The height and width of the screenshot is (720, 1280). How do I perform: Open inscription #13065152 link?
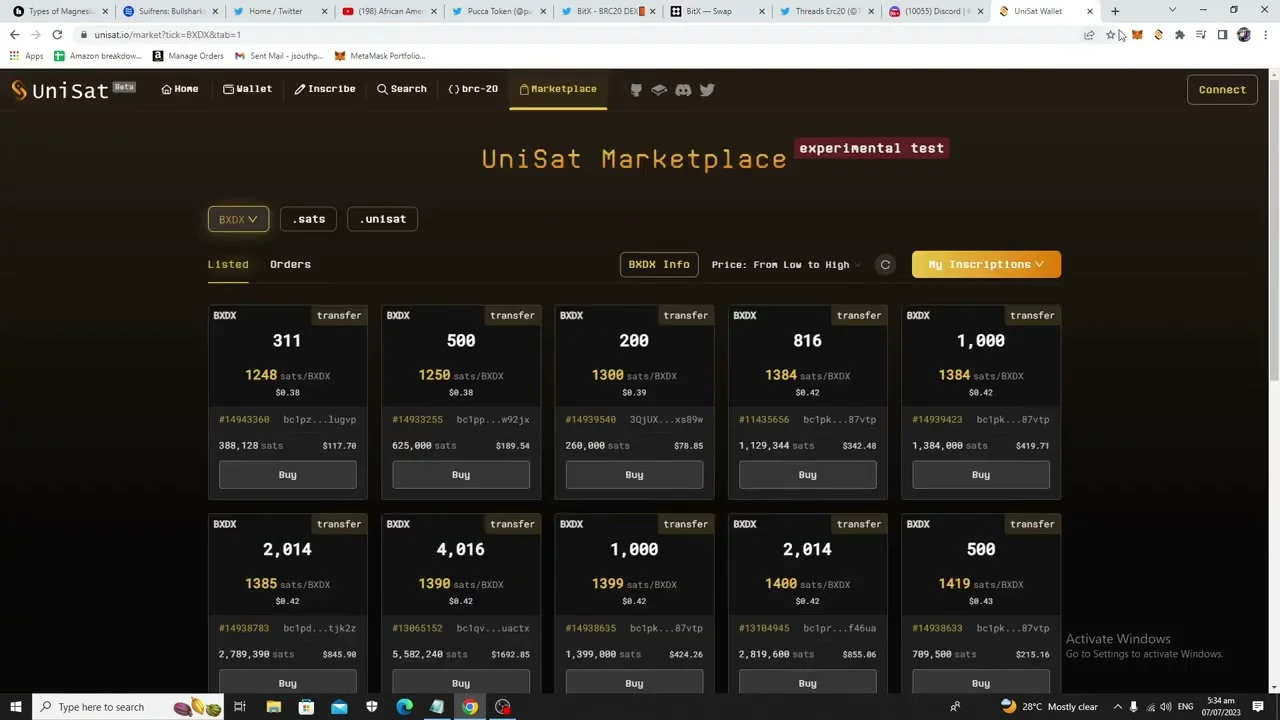[x=417, y=628]
